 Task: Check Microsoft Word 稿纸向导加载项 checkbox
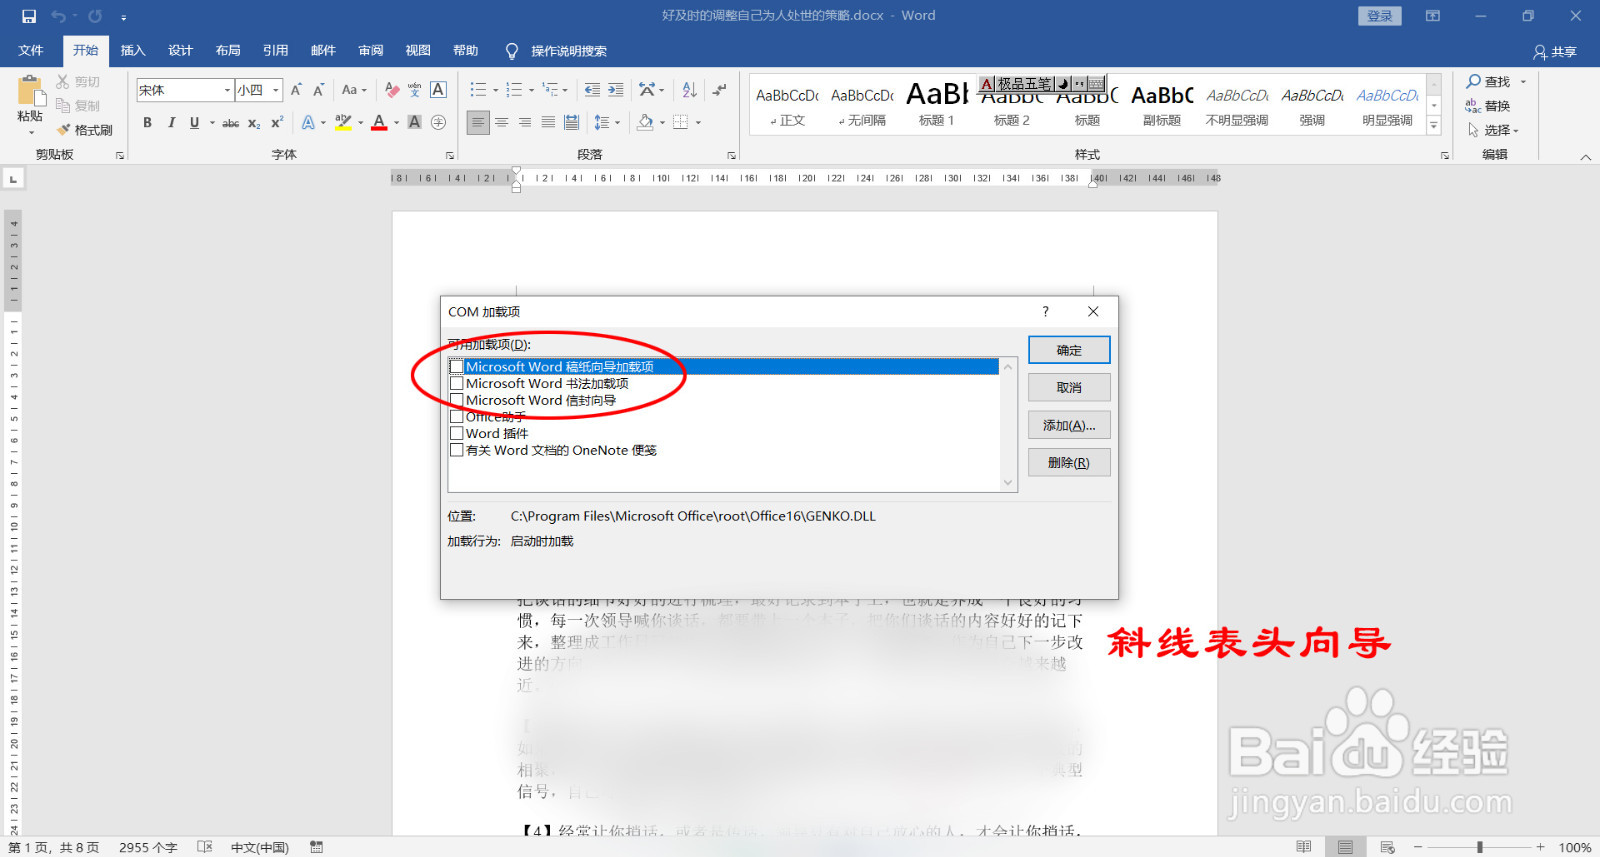click(457, 366)
